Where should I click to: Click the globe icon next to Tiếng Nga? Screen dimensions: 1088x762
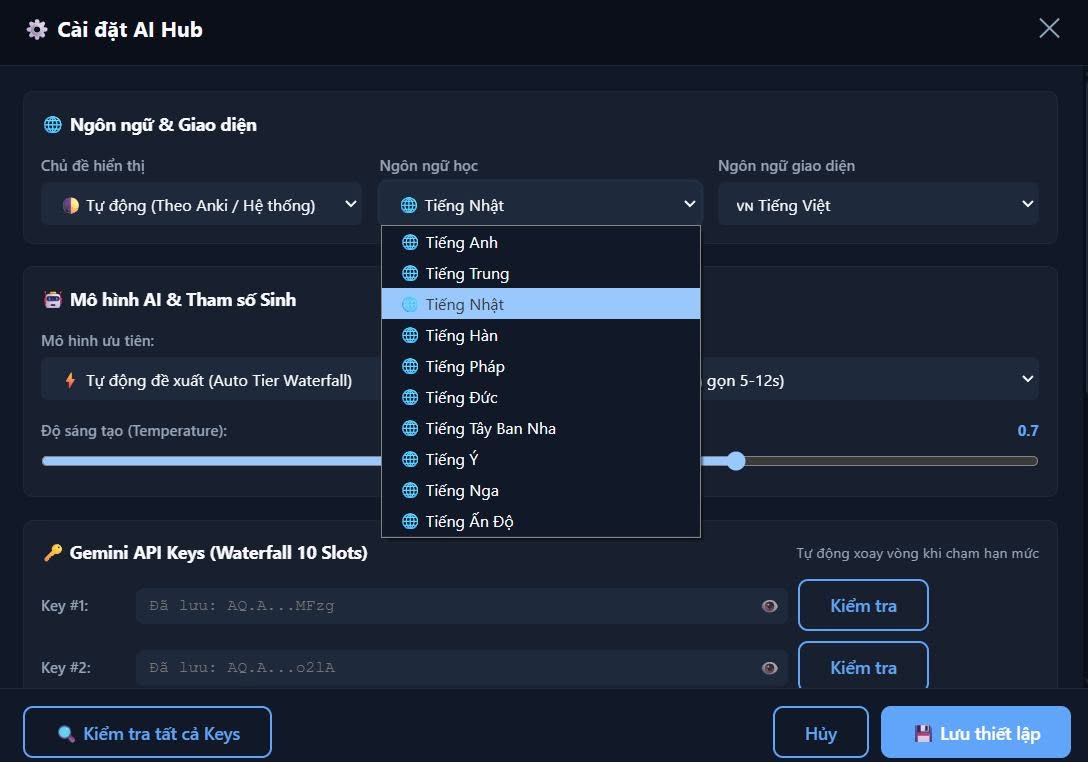pyautogui.click(x=410, y=490)
